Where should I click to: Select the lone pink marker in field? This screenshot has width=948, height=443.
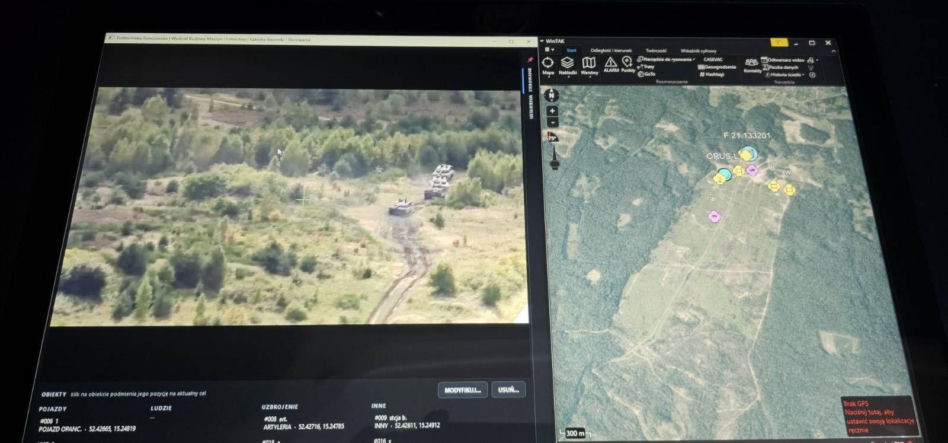[x=714, y=216]
